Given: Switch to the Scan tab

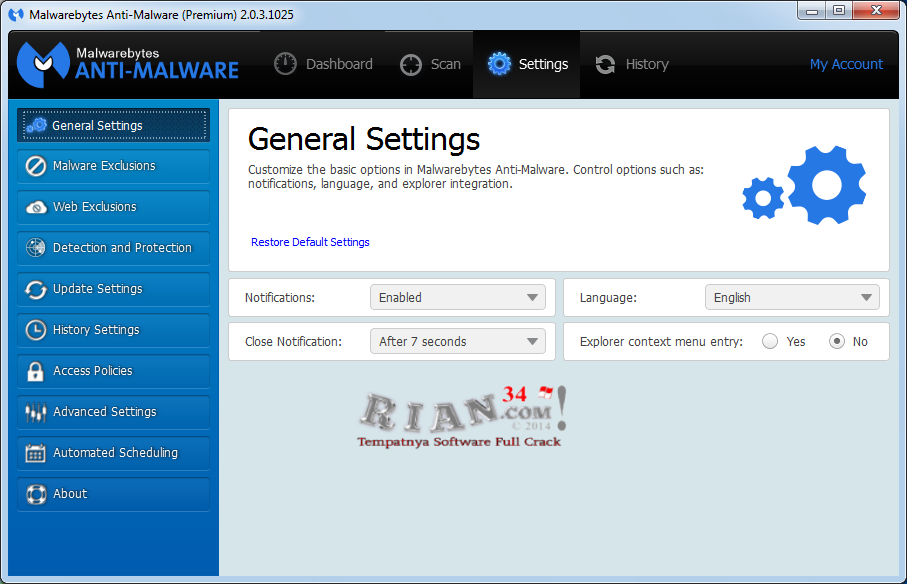Looking at the screenshot, I should (x=430, y=63).
